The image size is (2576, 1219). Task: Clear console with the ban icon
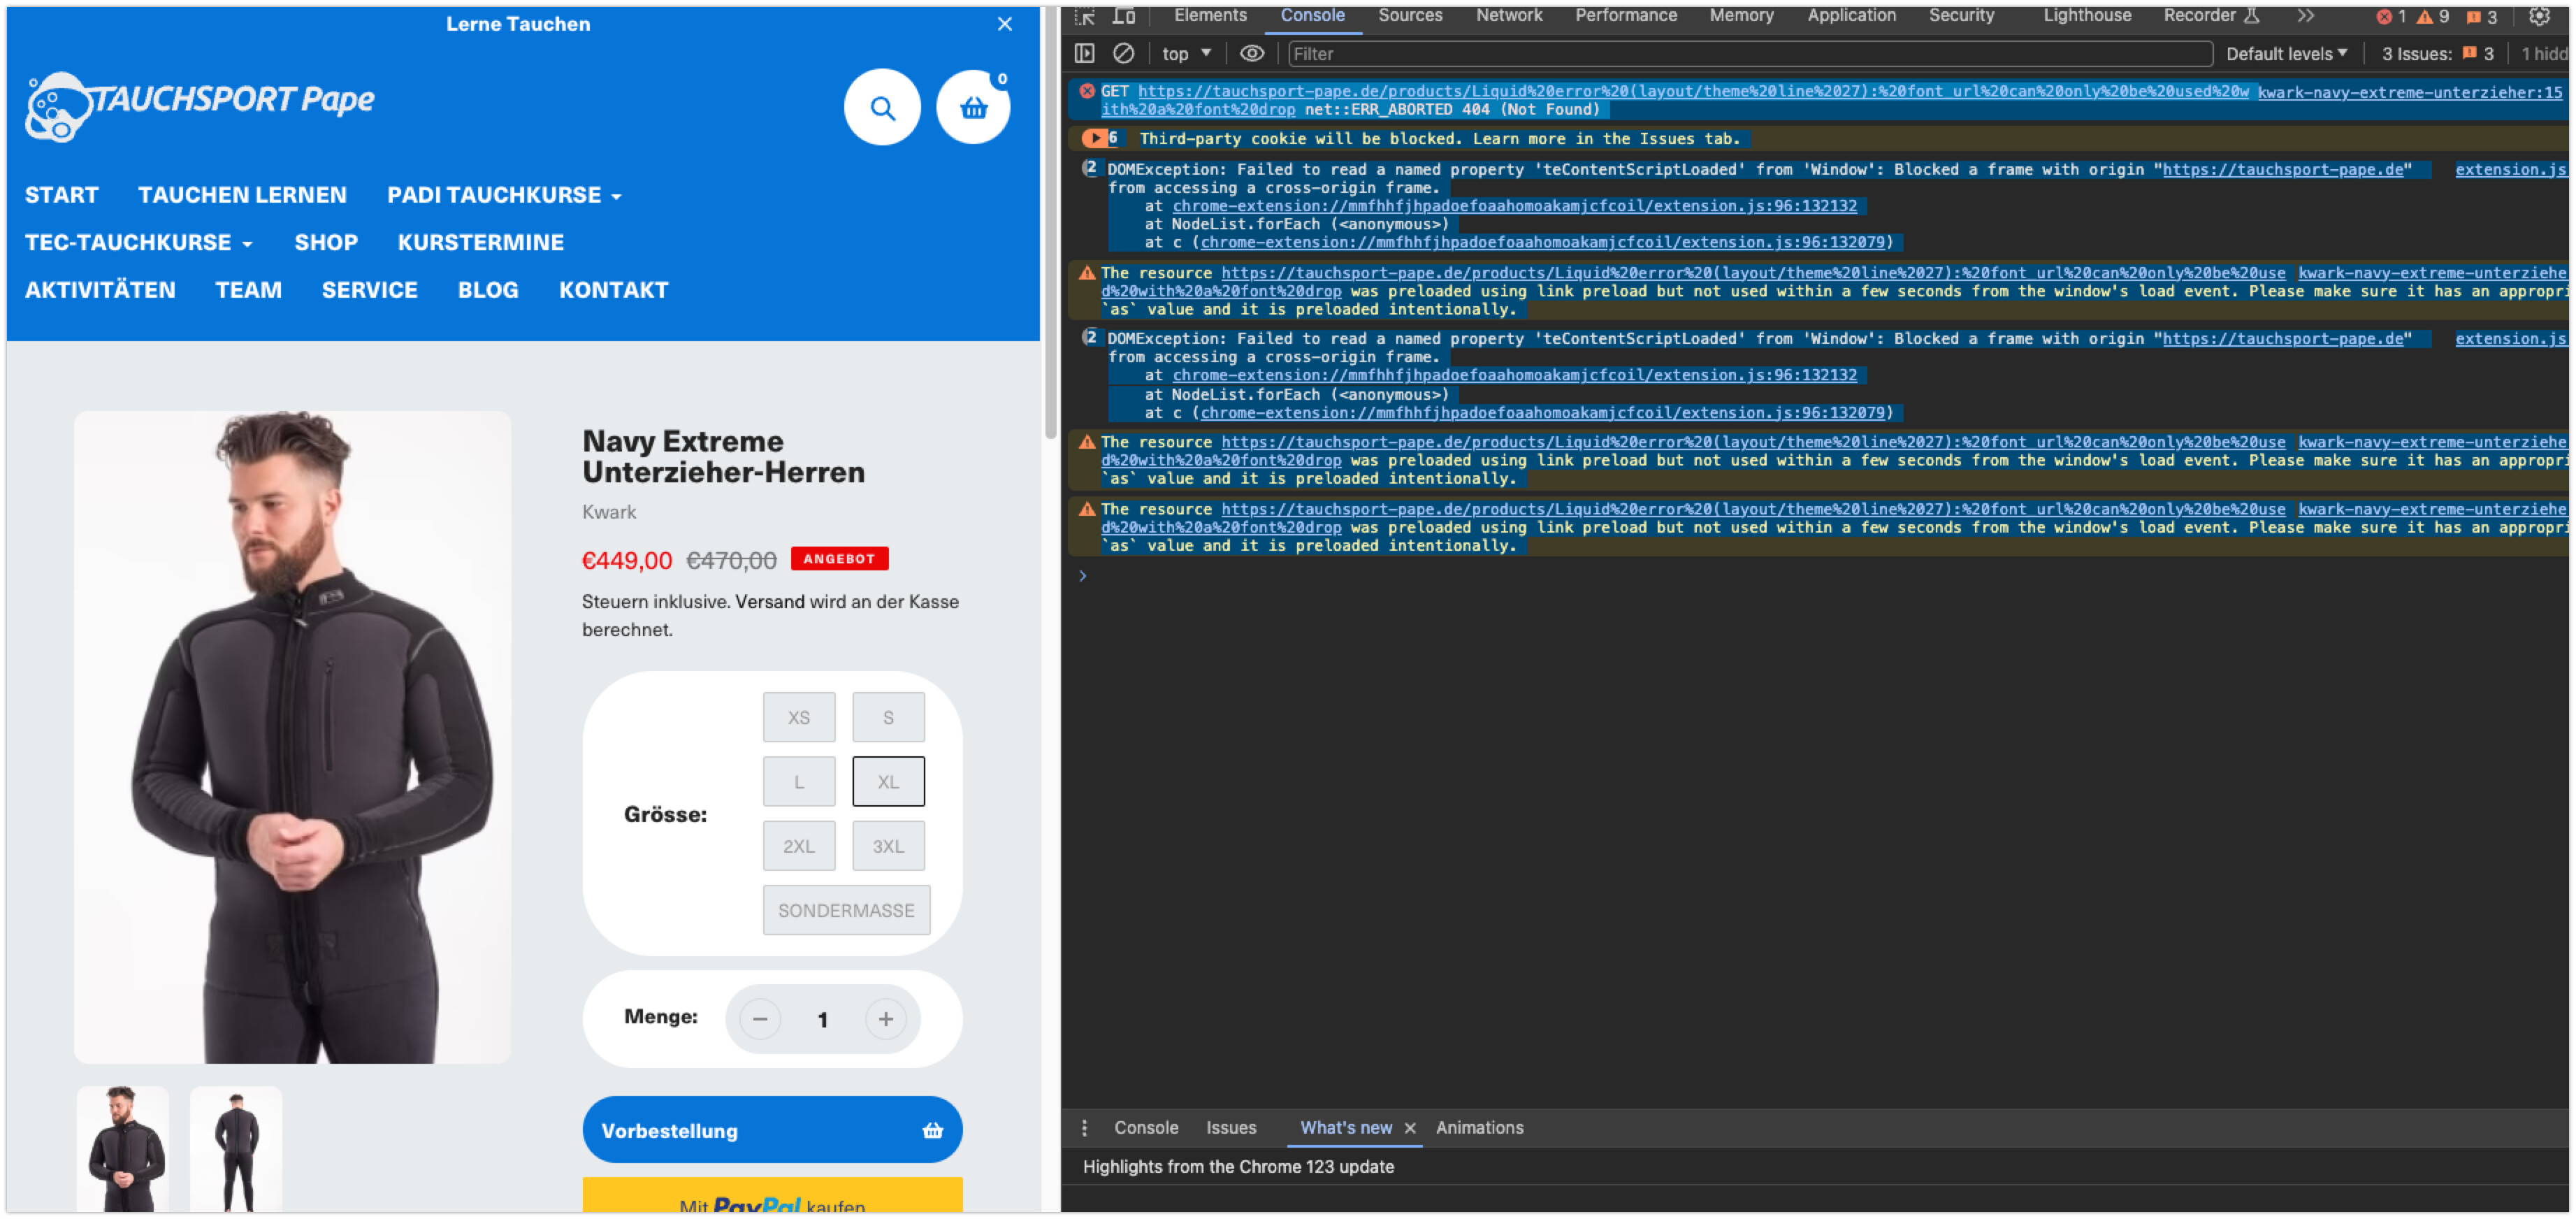tap(1123, 54)
